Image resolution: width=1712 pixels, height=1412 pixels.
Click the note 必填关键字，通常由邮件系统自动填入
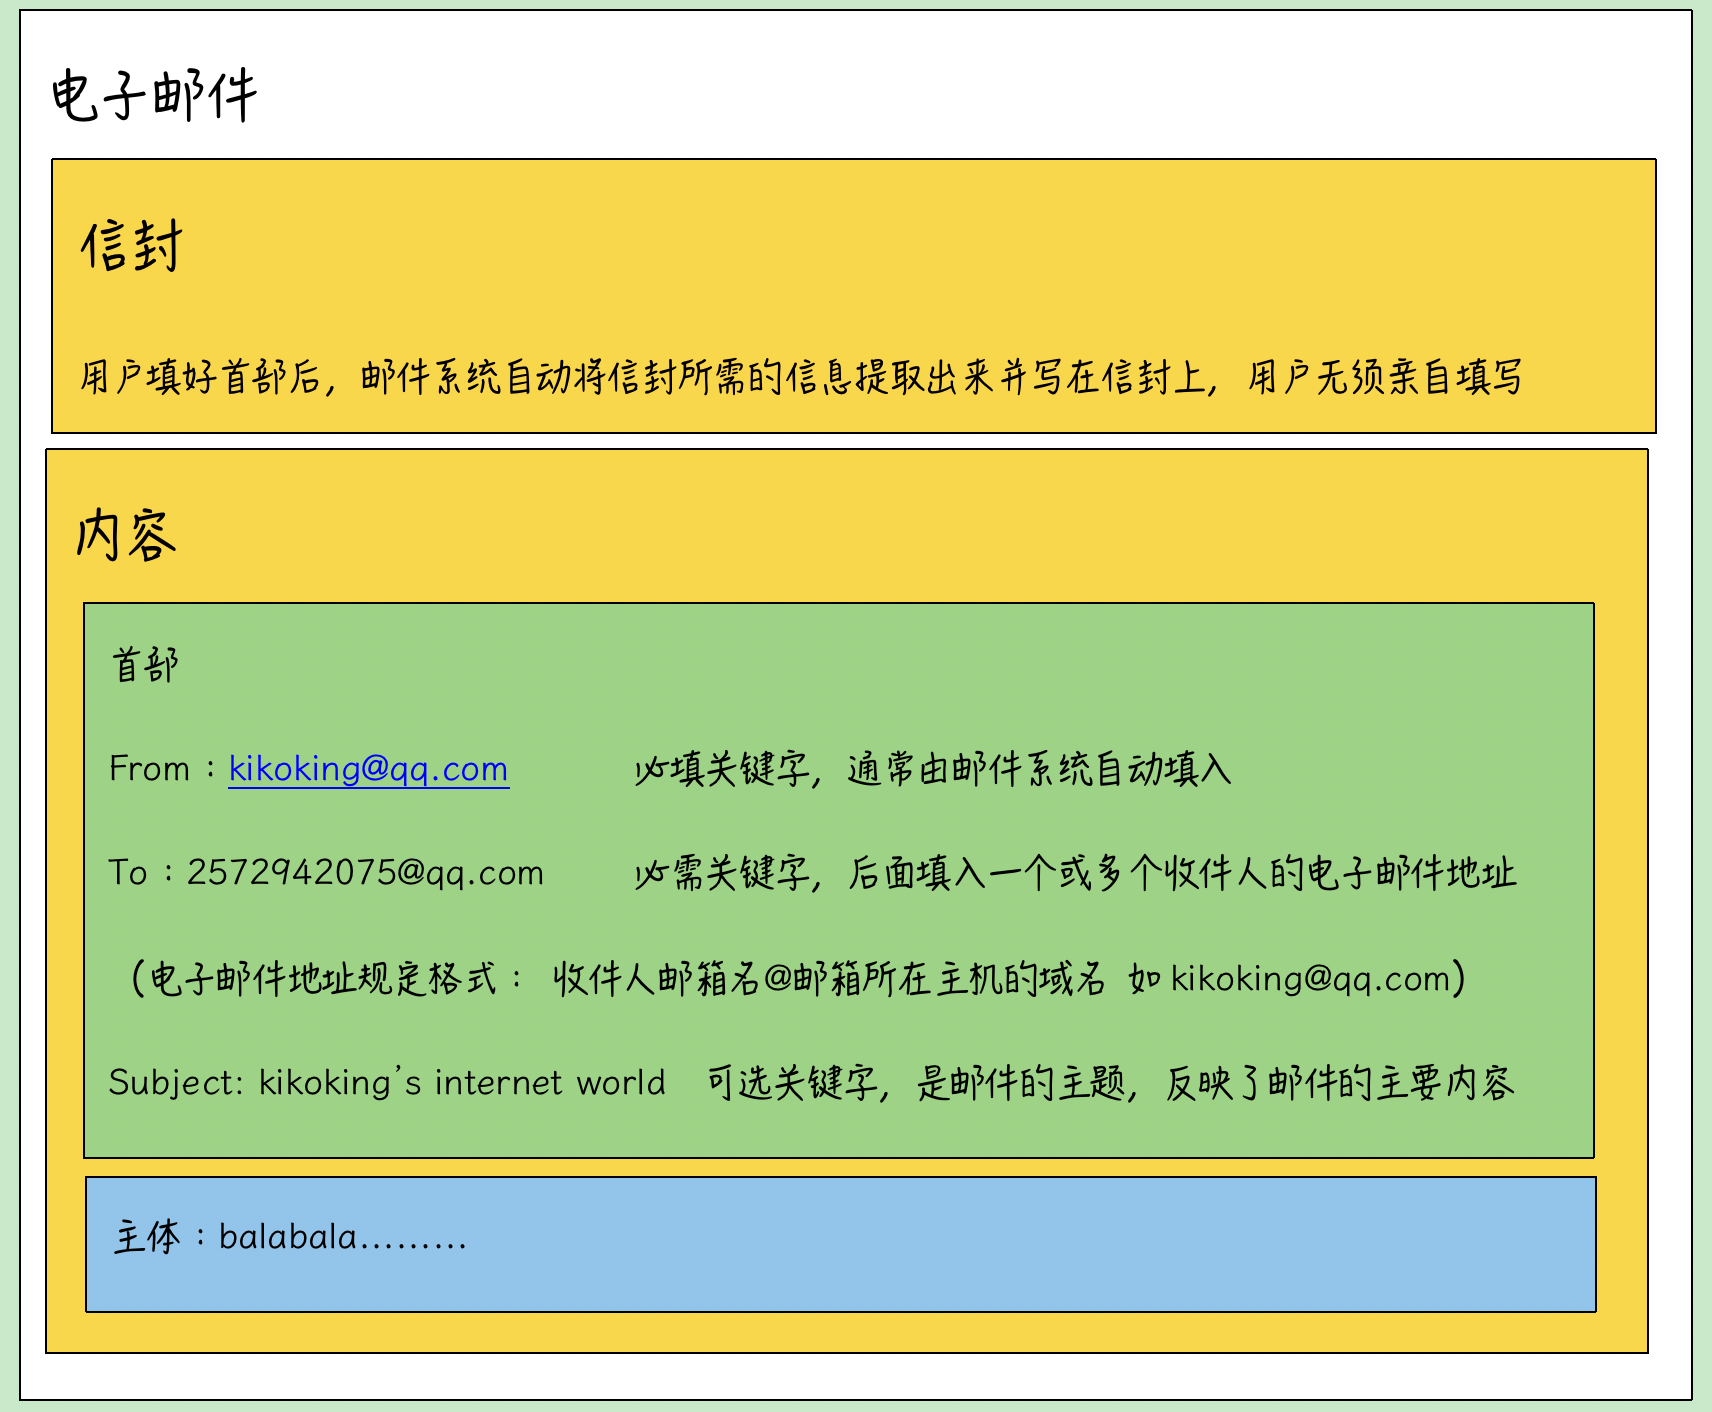tap(933, 769)
